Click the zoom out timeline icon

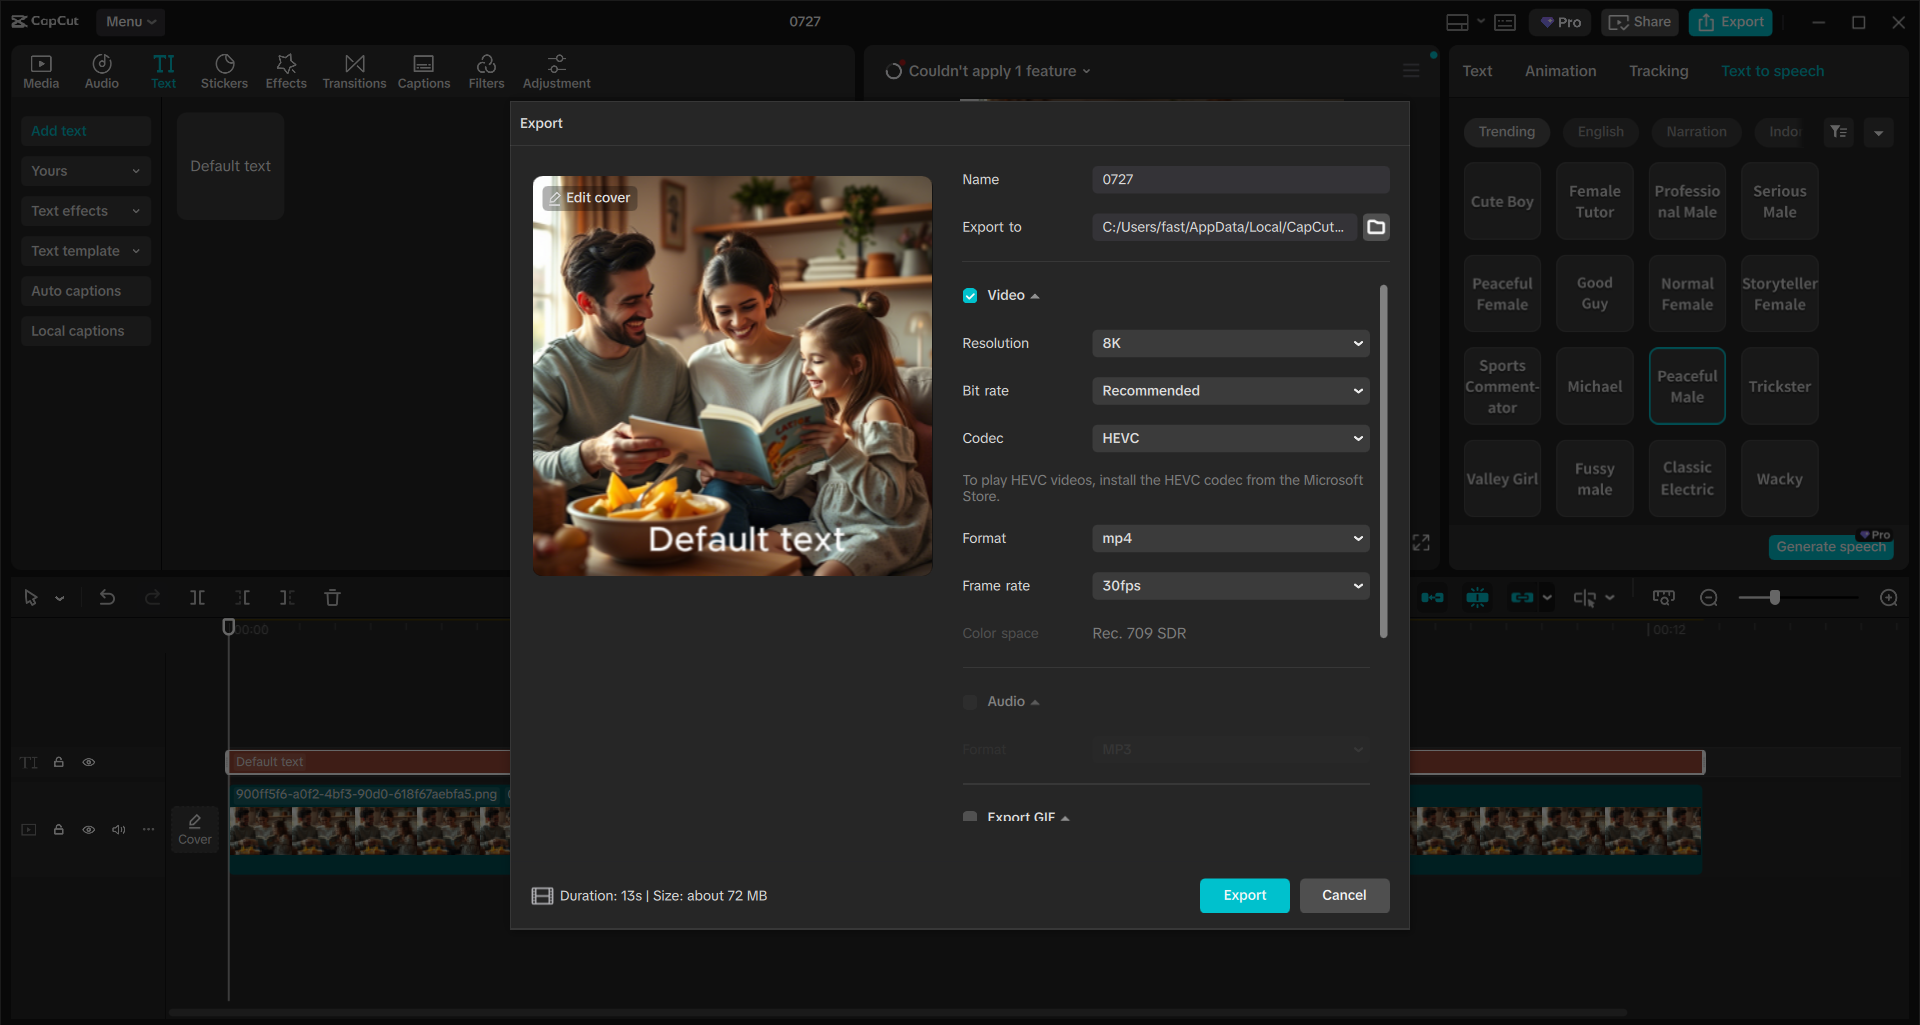pos(1709,598)
